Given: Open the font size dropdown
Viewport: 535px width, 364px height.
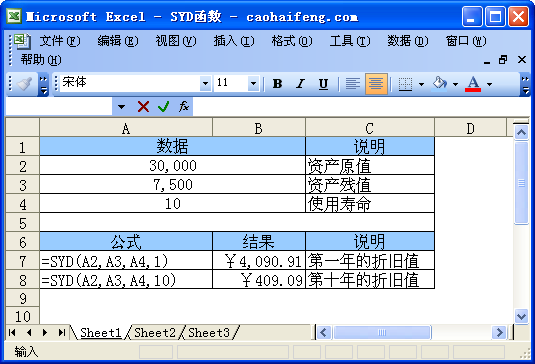Looking at the screenshot, I should click(253, 83).
